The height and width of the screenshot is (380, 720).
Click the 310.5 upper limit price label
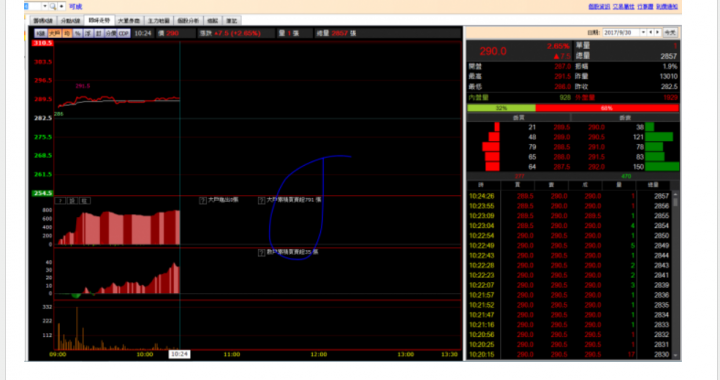(x=42, y=43)
